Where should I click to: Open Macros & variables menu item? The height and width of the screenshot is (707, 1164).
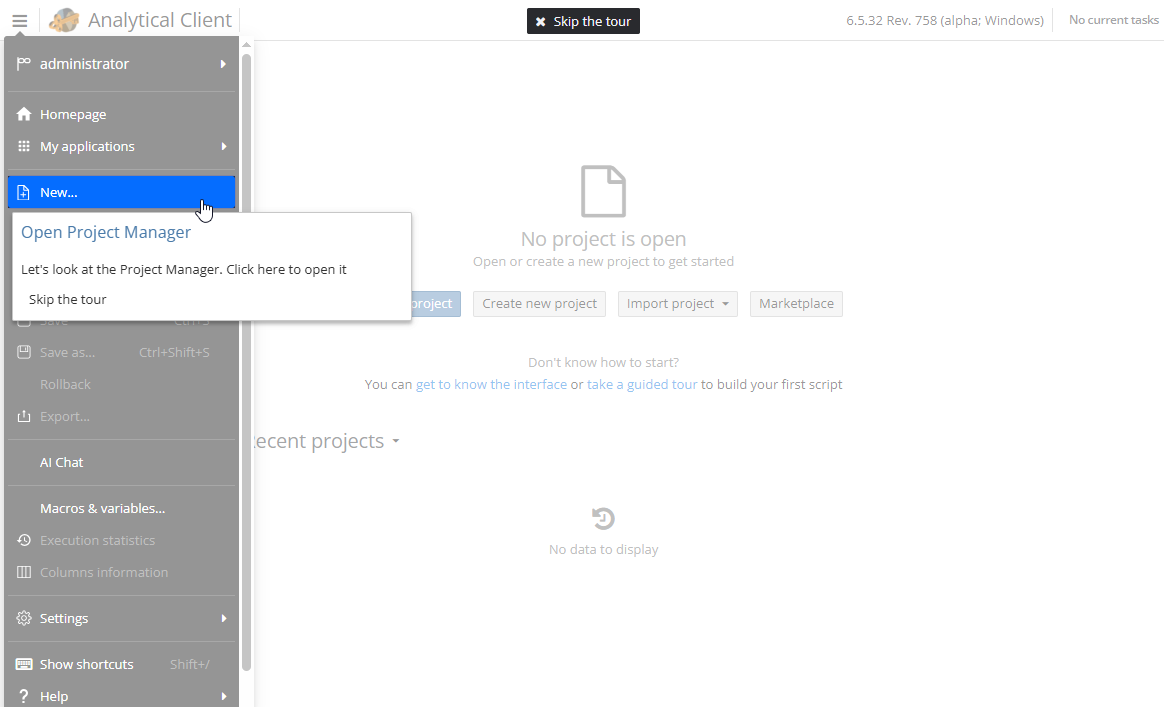point(102,509)
